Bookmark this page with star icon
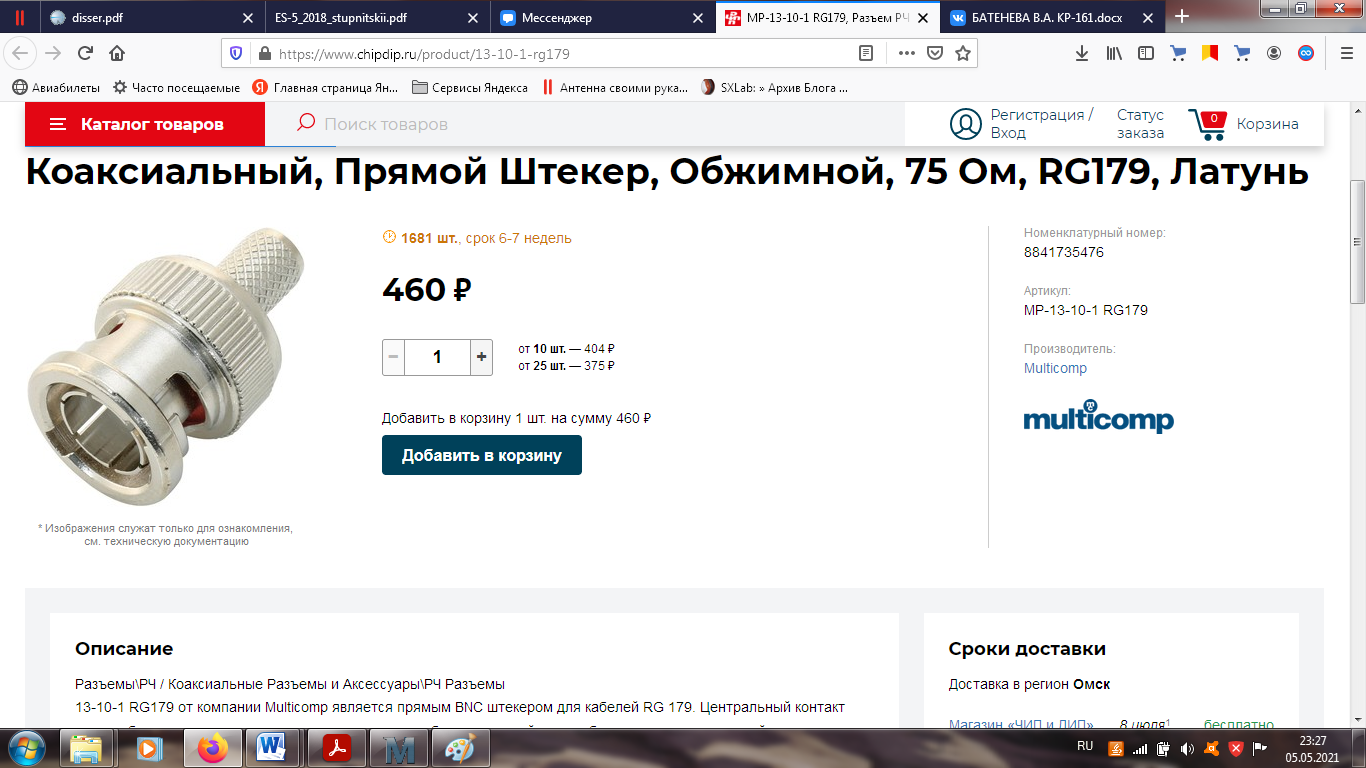Viewport: 1366px width, 768px height. tap(962, 53)
